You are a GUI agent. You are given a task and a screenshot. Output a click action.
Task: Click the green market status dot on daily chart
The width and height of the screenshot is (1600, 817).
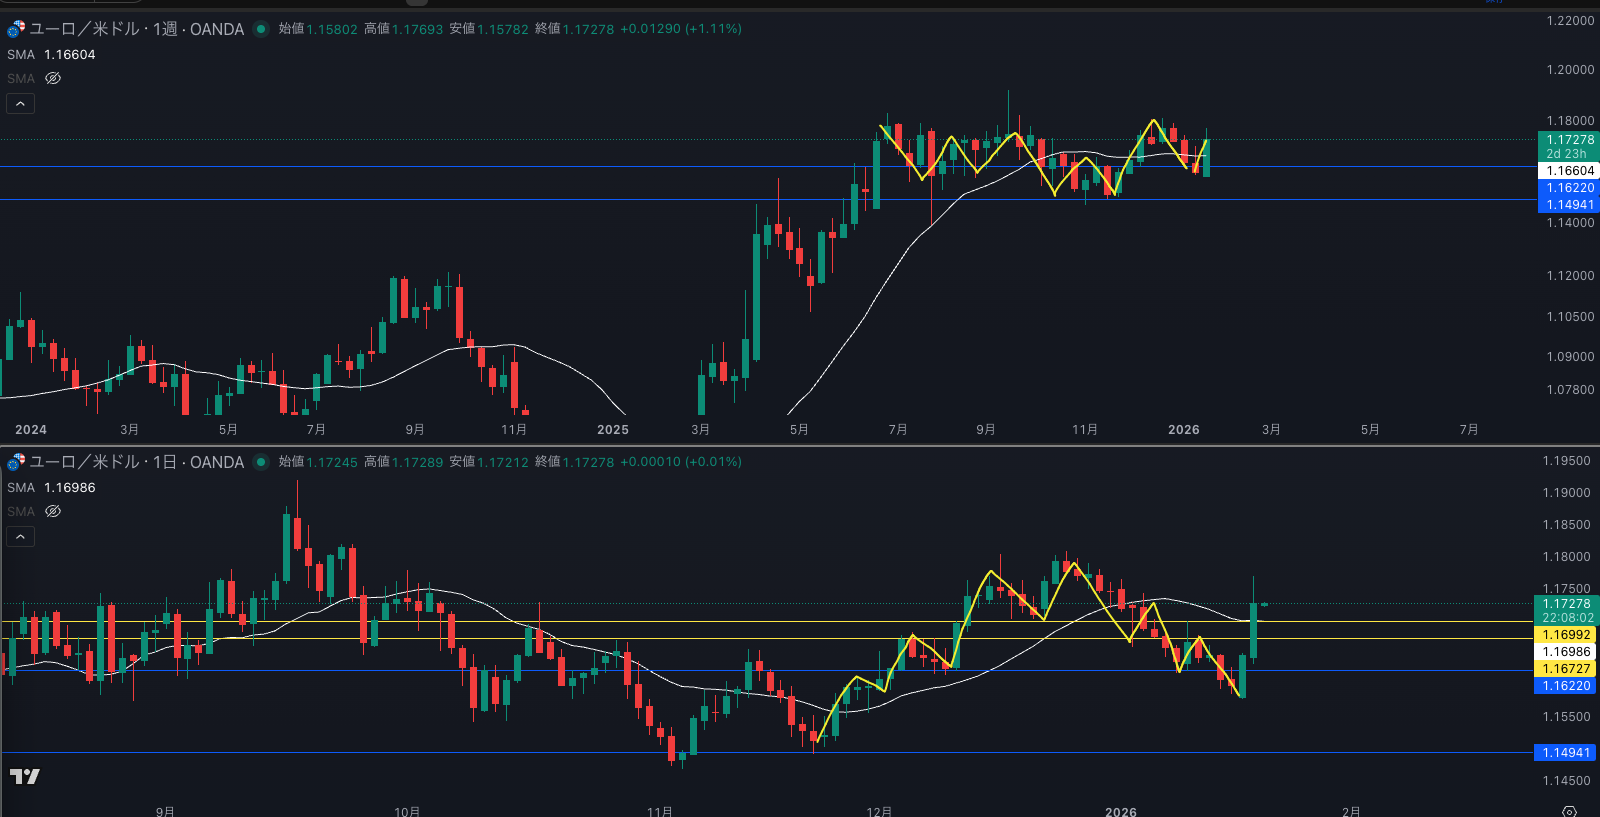click(x=261, y=462)
